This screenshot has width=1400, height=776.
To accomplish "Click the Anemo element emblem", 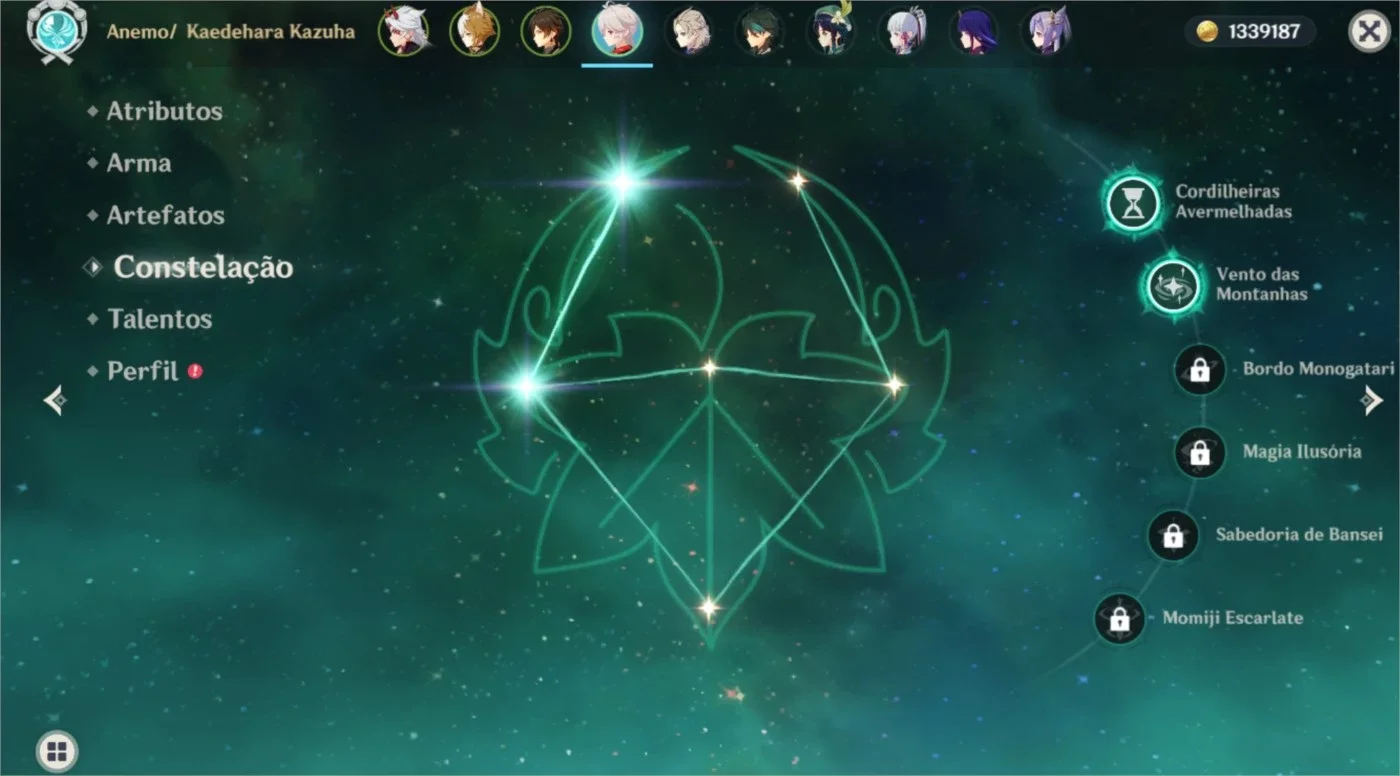I will tap(55, 32).
